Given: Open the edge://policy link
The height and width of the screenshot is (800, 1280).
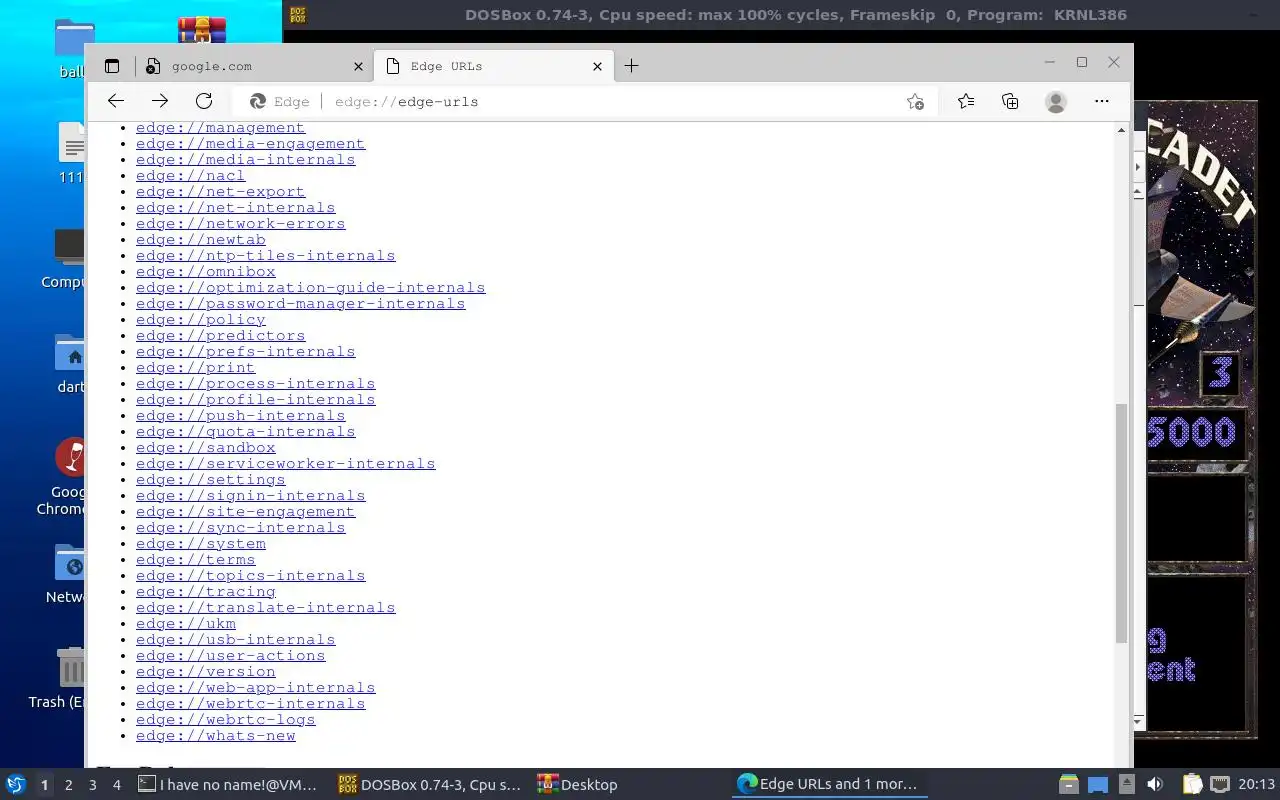Looking at the screenshot, I should point(200,319).
